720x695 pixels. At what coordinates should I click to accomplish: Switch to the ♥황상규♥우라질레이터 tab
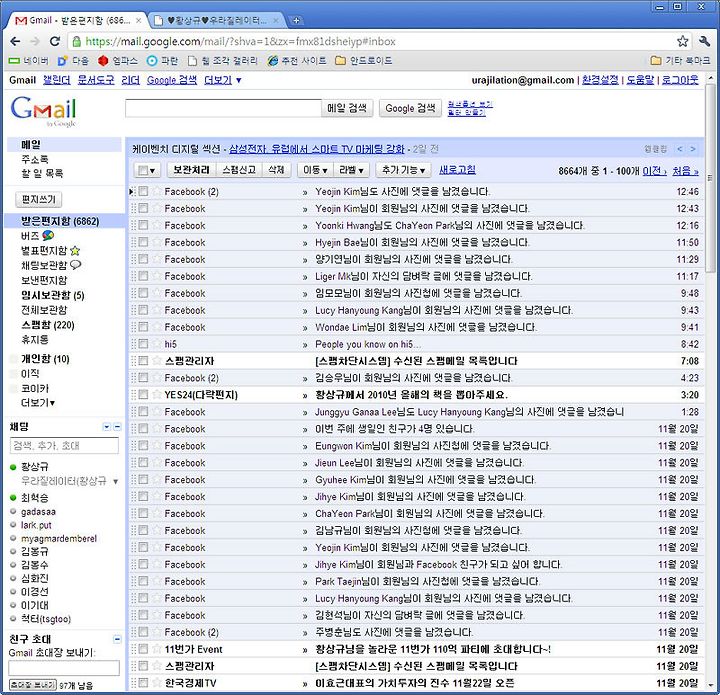click(x=216, y=20)
